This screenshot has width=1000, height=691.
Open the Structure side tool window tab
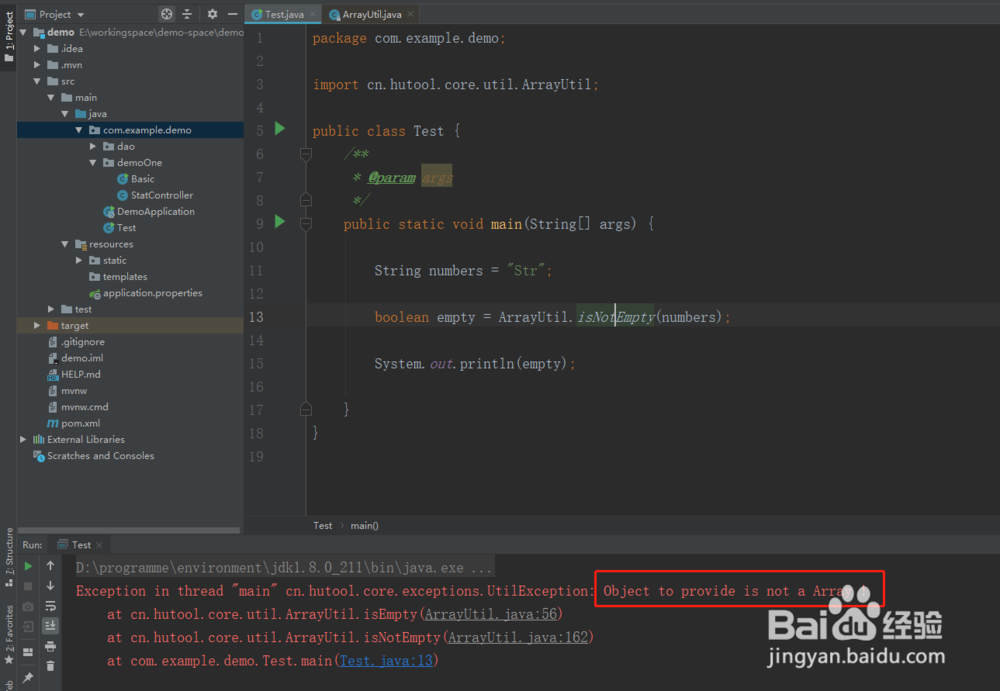[x=9, y=557]
